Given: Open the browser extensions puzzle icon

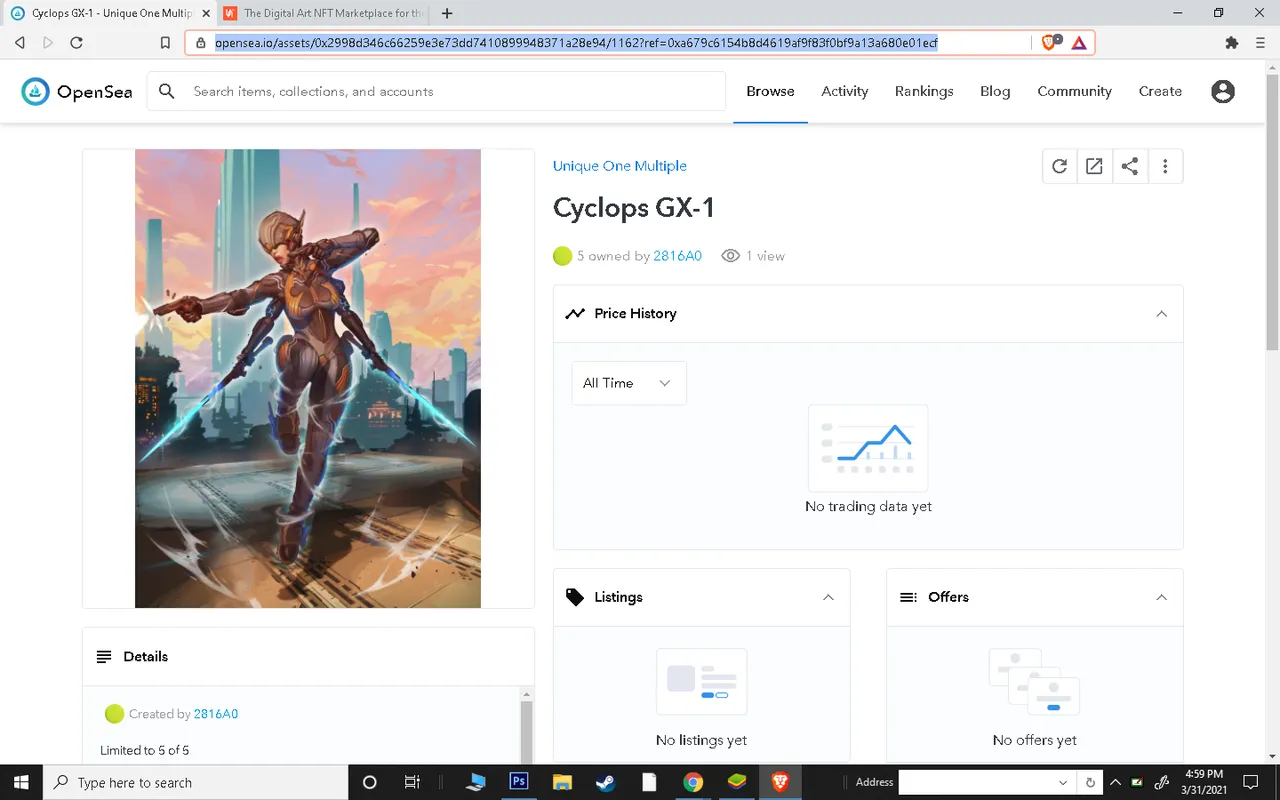Looking at the screenshot, I should point(1231,43).
